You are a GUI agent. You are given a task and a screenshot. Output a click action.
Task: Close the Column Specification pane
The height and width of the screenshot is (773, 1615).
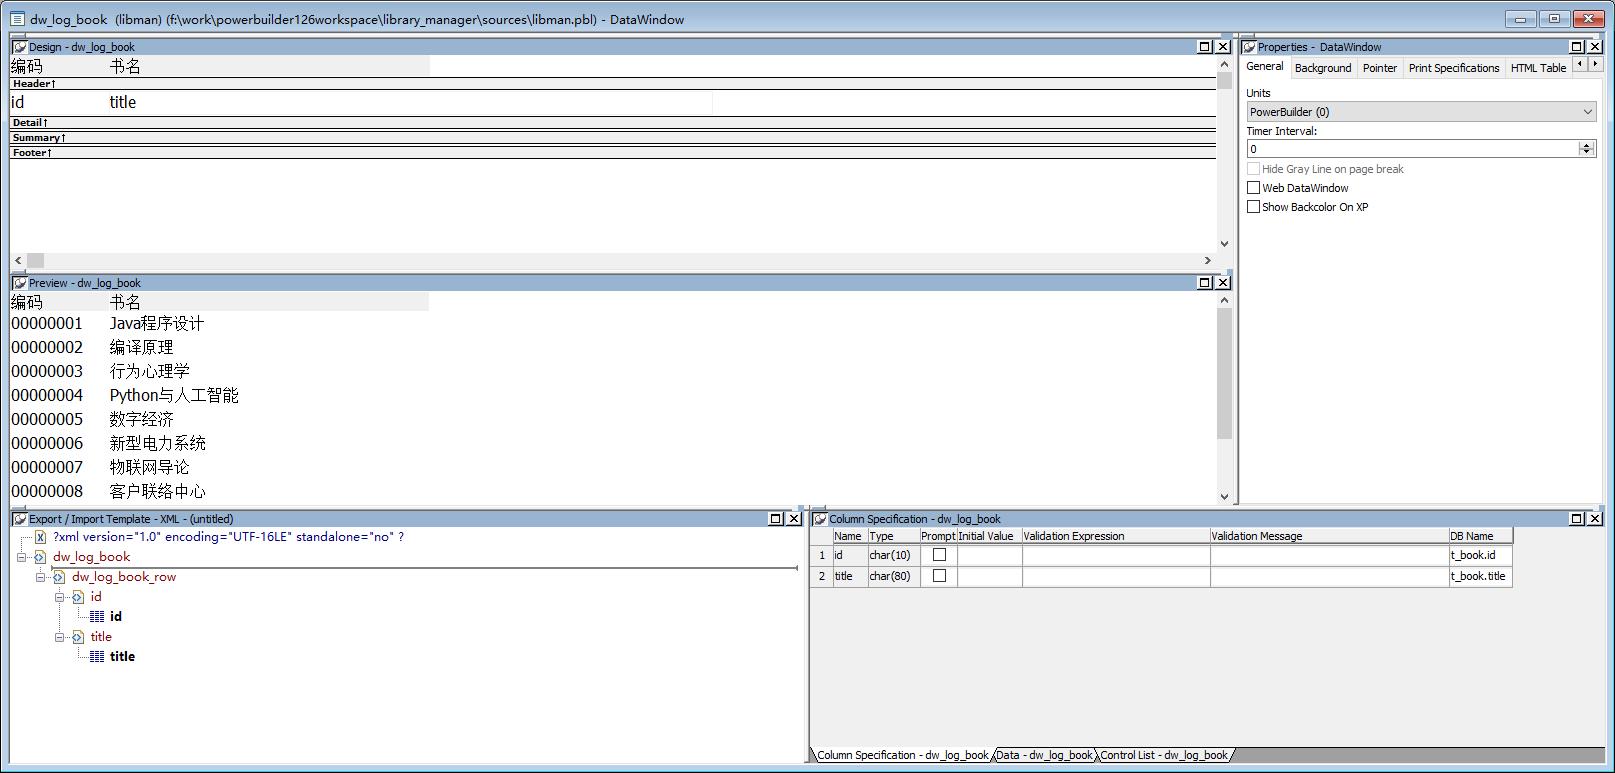(1595, 519)
